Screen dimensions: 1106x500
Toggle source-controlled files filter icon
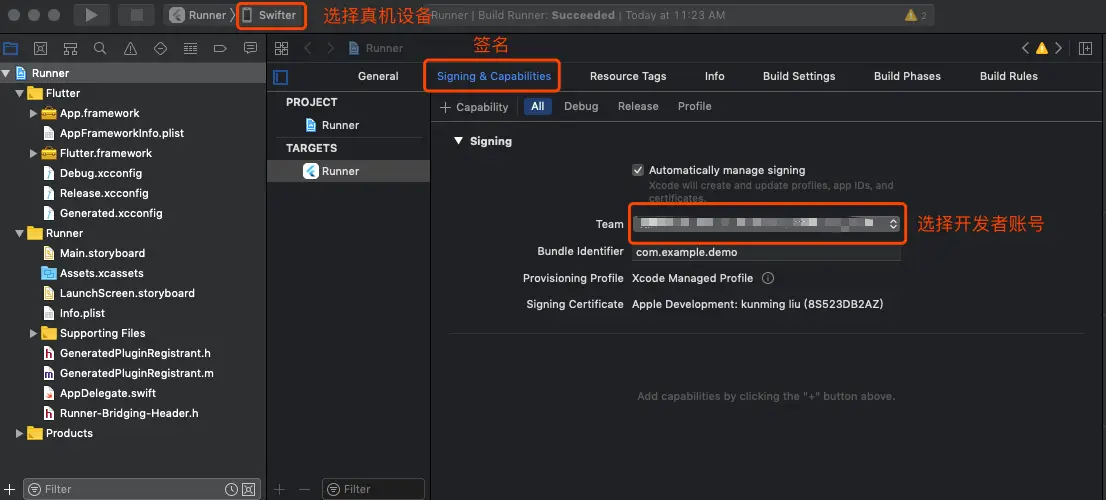[248, 489]
